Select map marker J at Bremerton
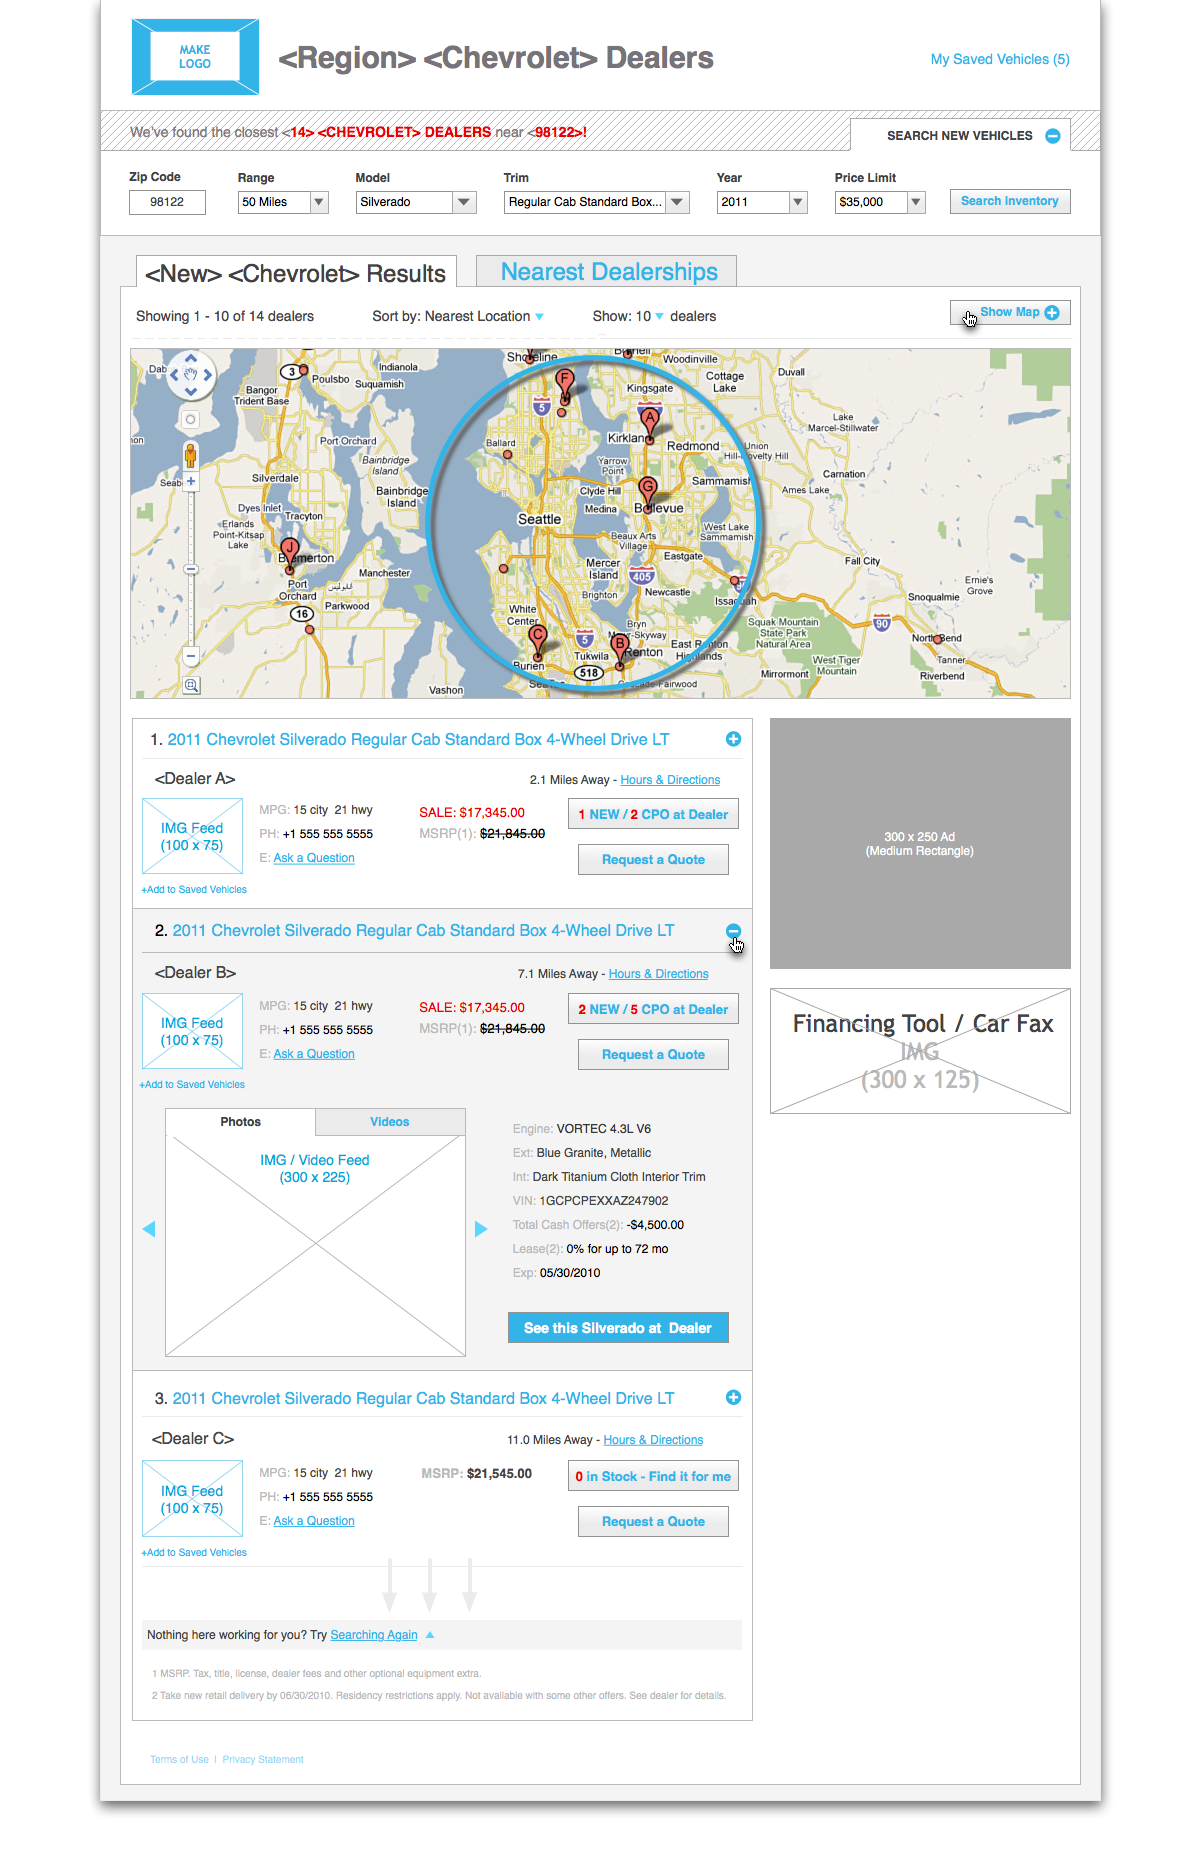Screen dimensions: 1200x1850 tap(290, 553)
